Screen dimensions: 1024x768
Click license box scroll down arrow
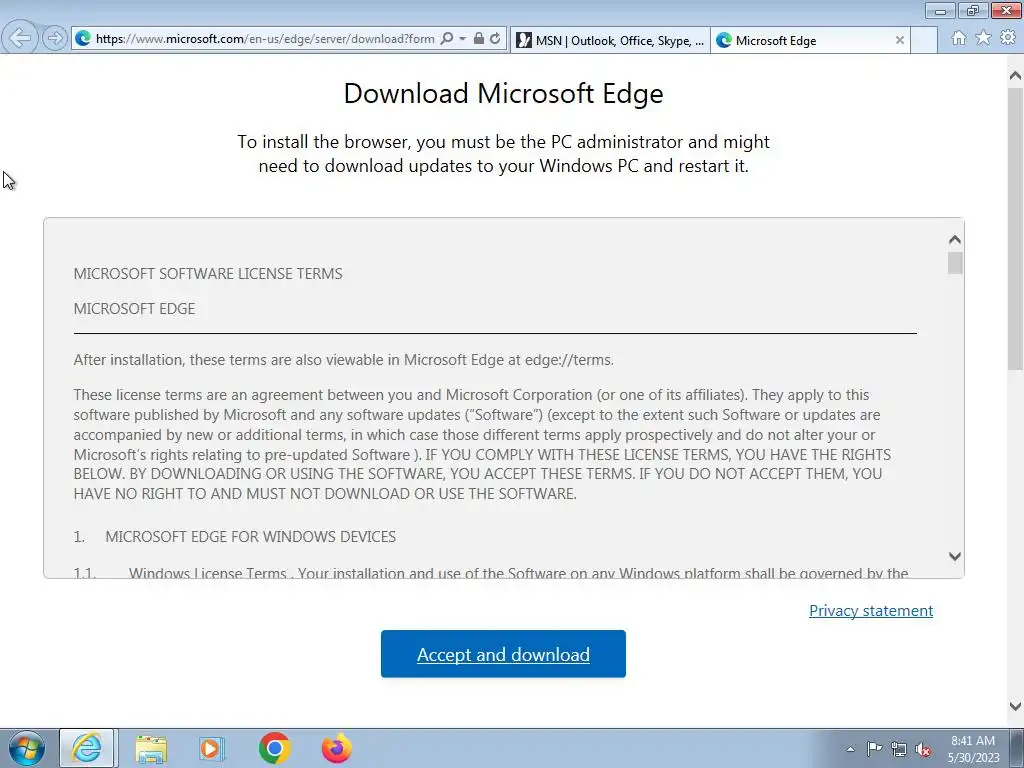955,556
